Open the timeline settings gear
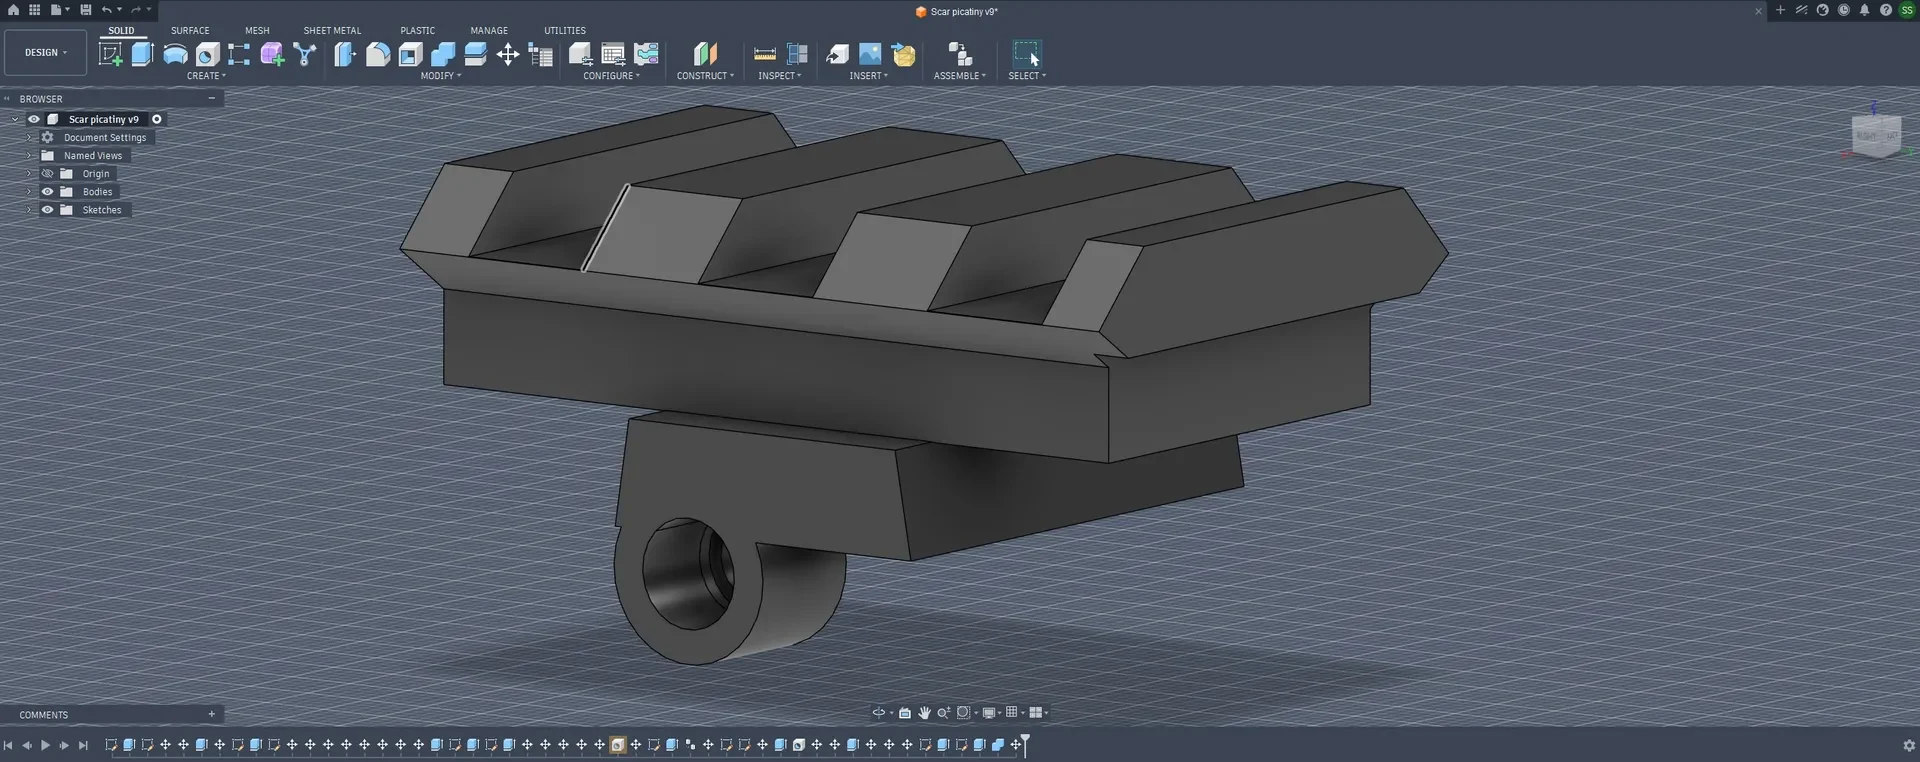The image size is (1920, 762). click(x=1908, y=746)
